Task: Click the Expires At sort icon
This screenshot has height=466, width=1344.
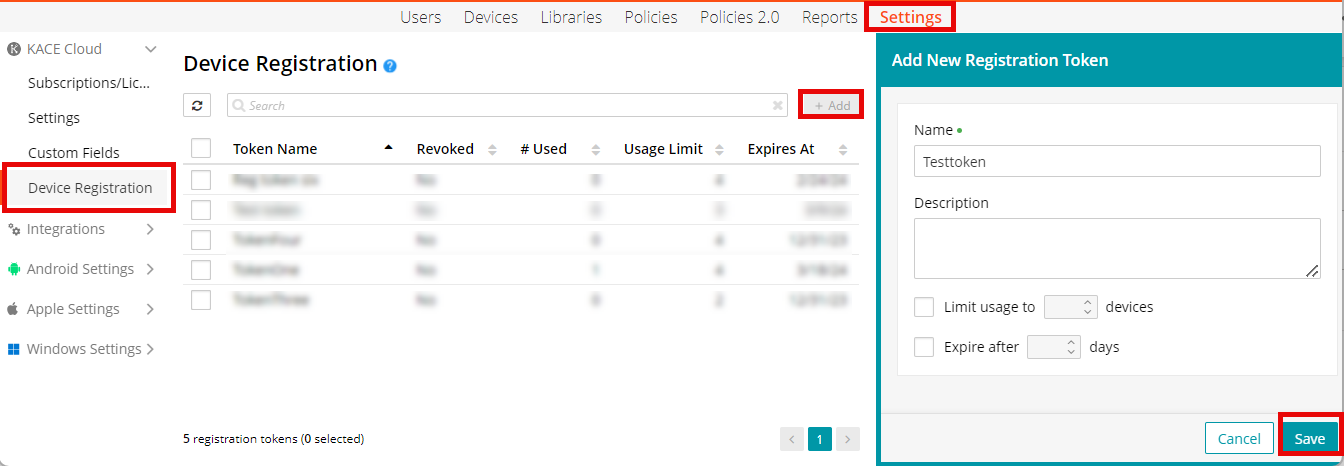Action: [x=843, y=150]
